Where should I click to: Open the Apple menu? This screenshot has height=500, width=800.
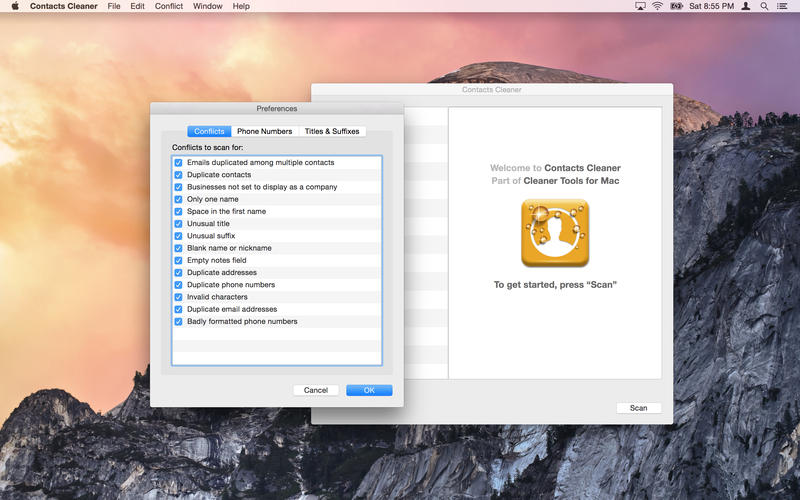[15, 6]
